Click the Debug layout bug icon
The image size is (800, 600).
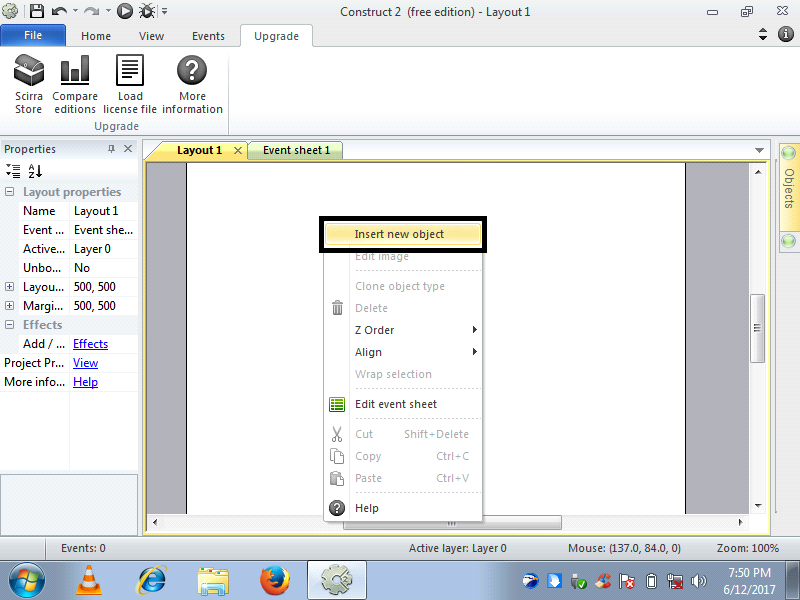147,11
